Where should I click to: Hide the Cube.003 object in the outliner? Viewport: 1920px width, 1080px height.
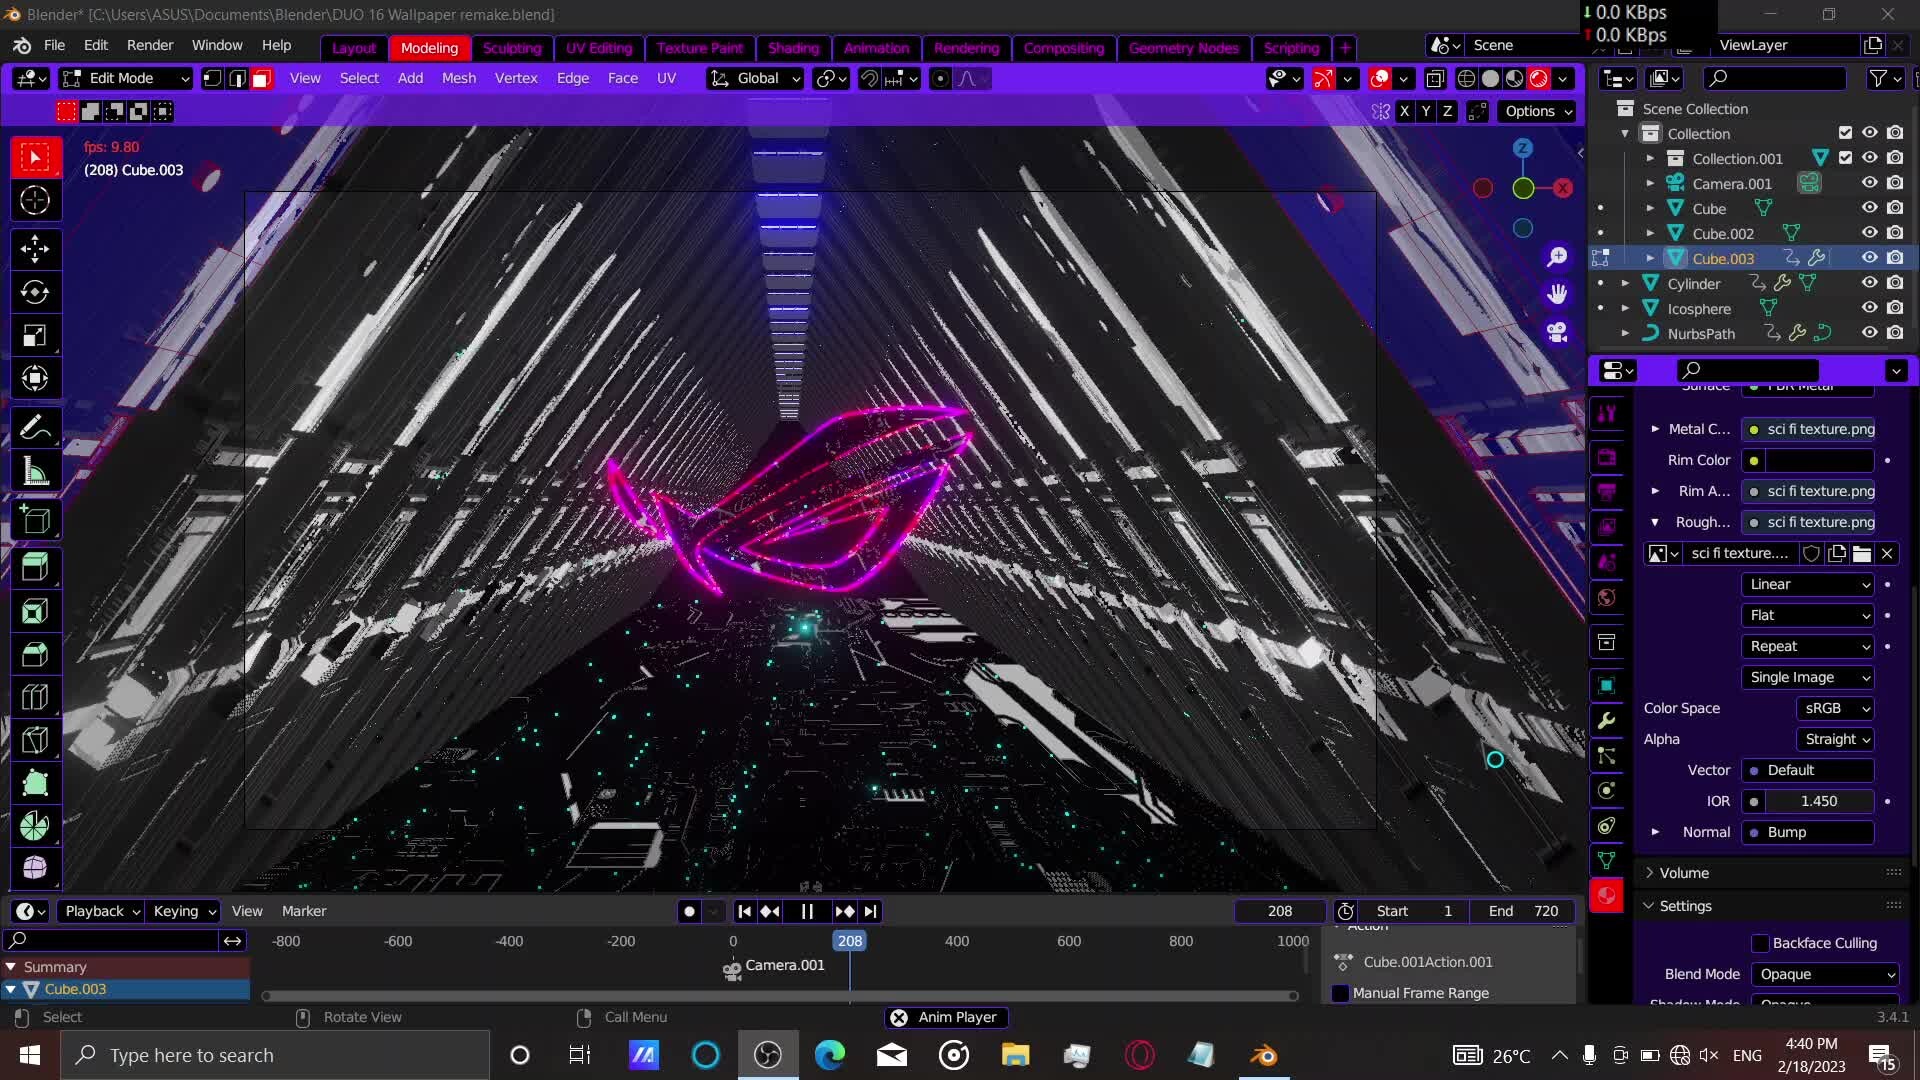coord(1868,257)
